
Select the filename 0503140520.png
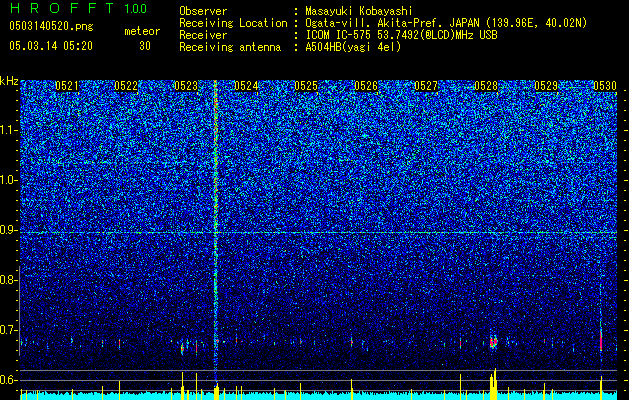tap(51, 27)
